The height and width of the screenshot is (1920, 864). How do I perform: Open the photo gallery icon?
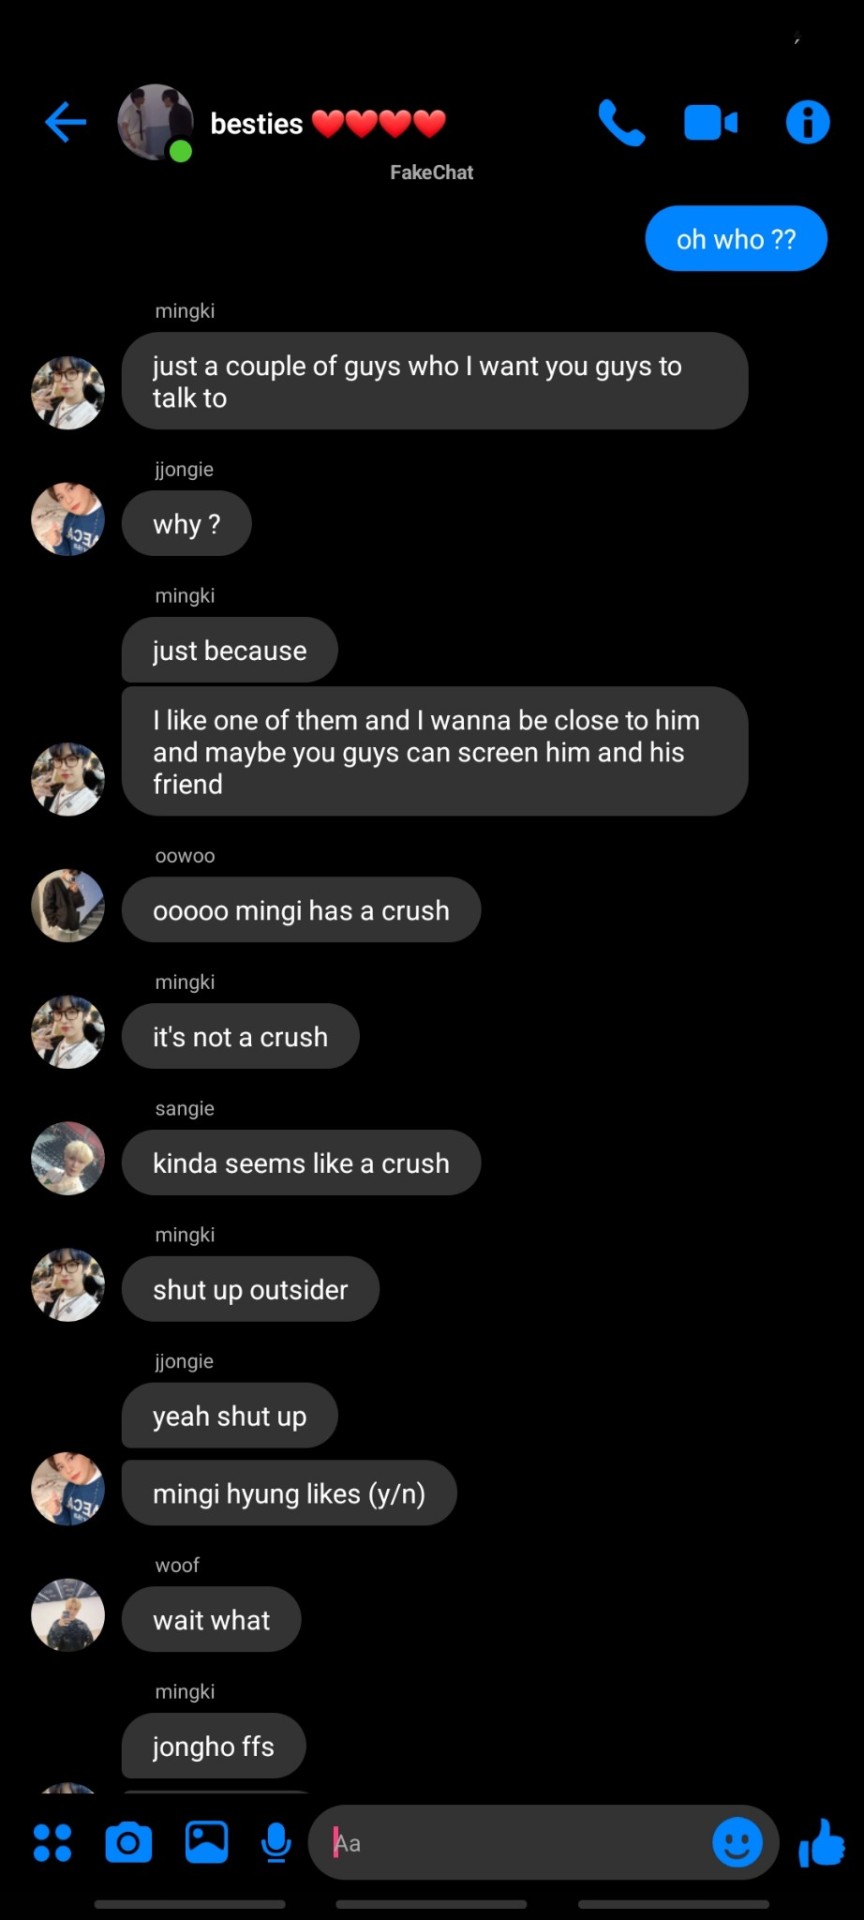pos(206,1842)
